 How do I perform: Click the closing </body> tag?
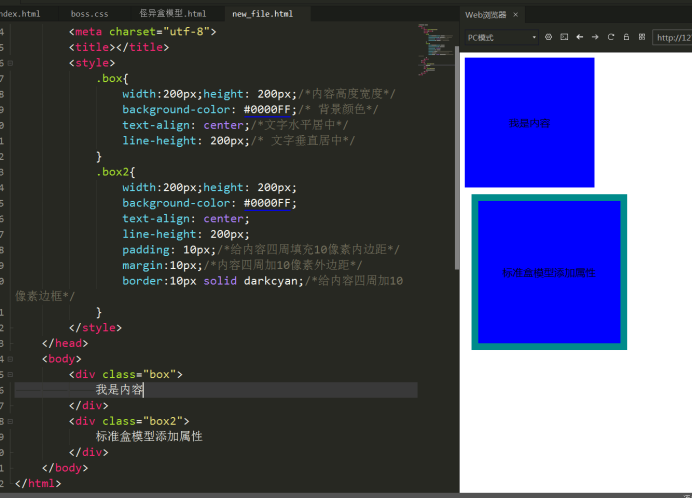pyautogui.click(x=65, y=468)
